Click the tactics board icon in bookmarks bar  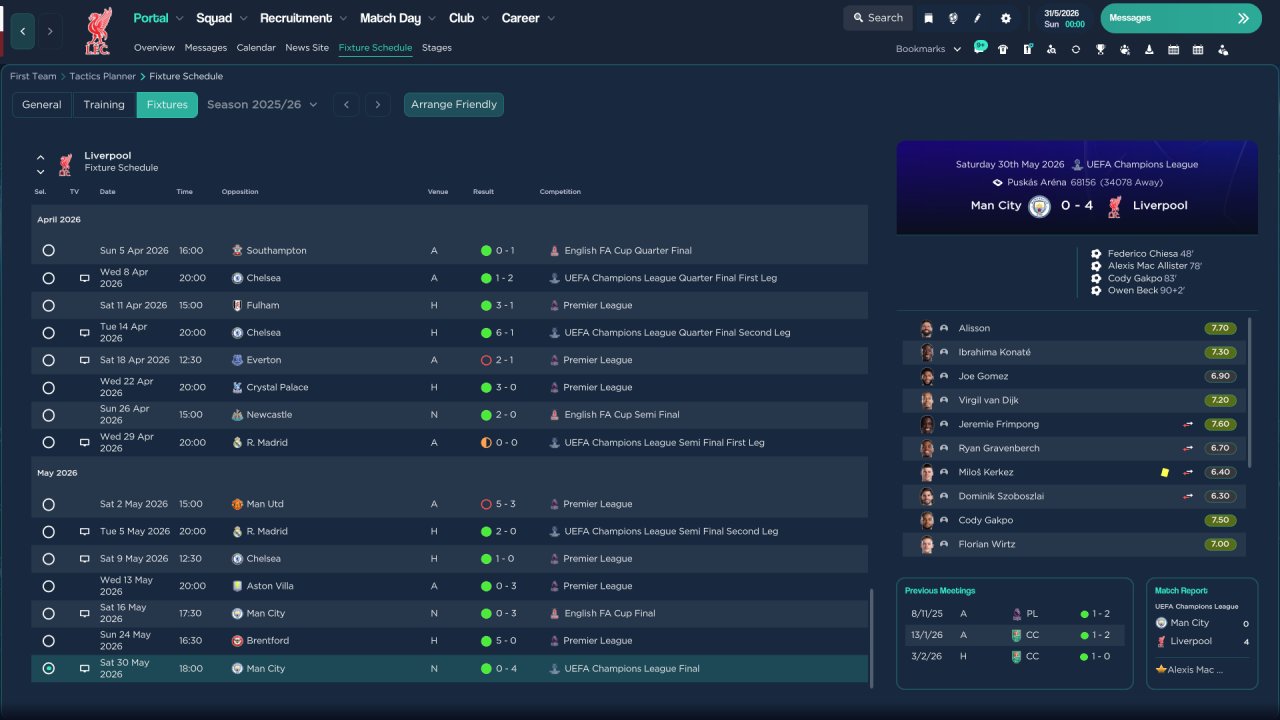(1027, 49)
